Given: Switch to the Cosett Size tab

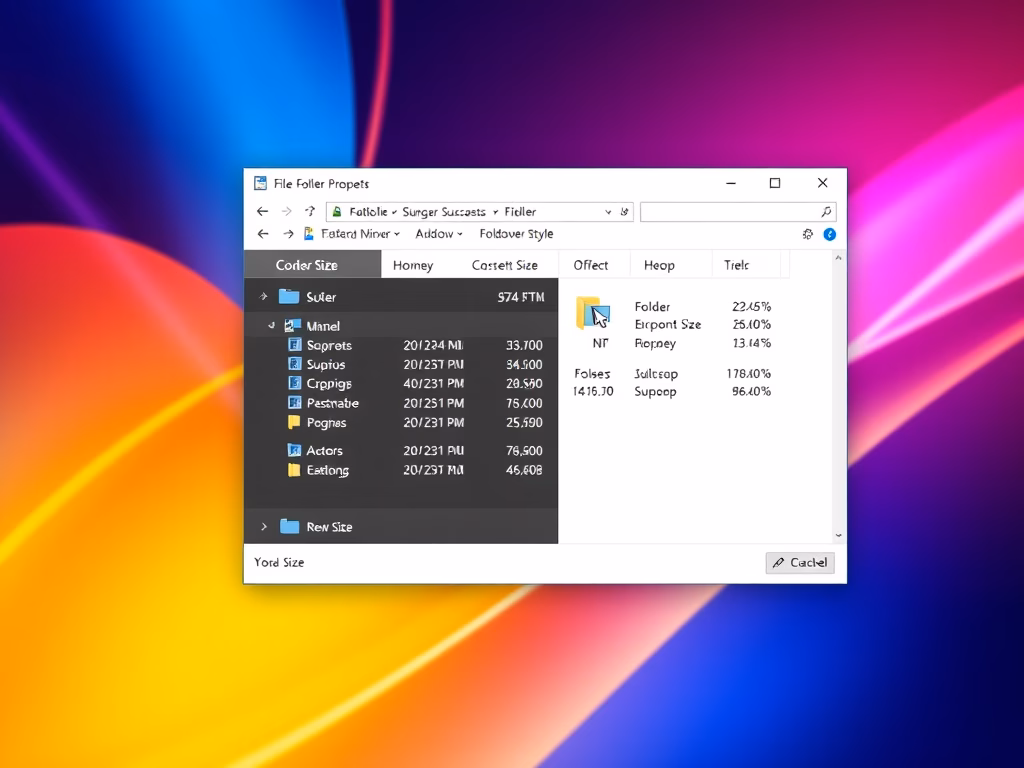Looking at the screenshot, I should click(x=504, y=265).
